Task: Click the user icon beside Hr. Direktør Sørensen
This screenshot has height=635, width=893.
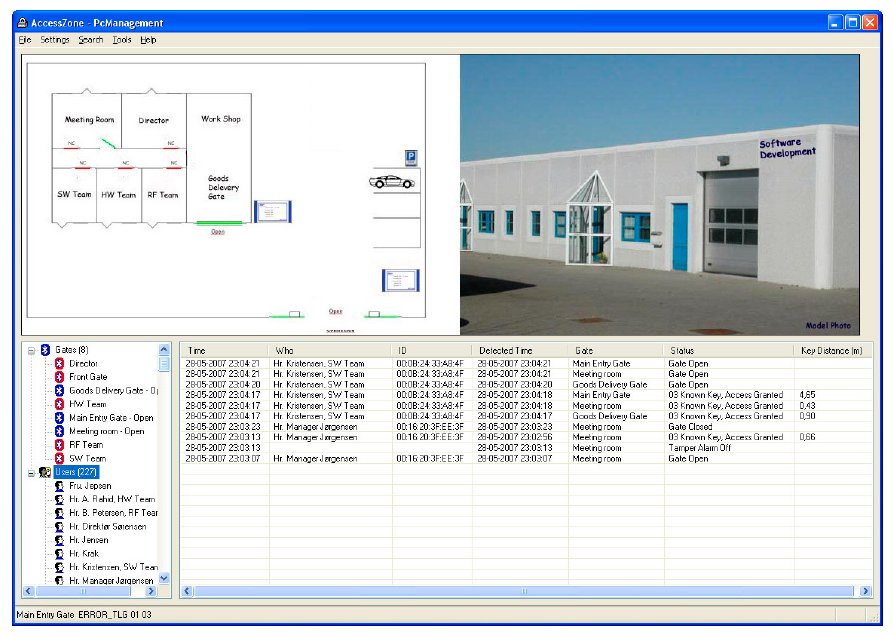Action: coord(59,526)
